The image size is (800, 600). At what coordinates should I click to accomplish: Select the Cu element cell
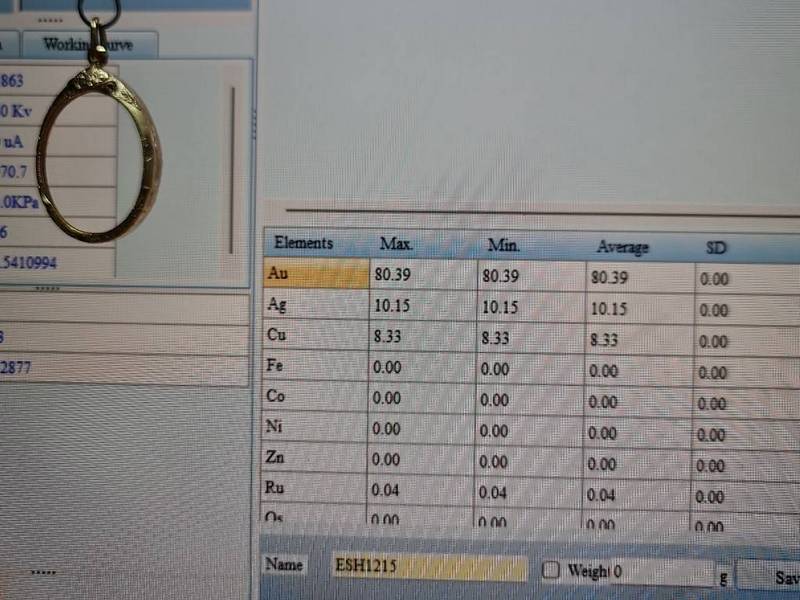coord(315,337)
